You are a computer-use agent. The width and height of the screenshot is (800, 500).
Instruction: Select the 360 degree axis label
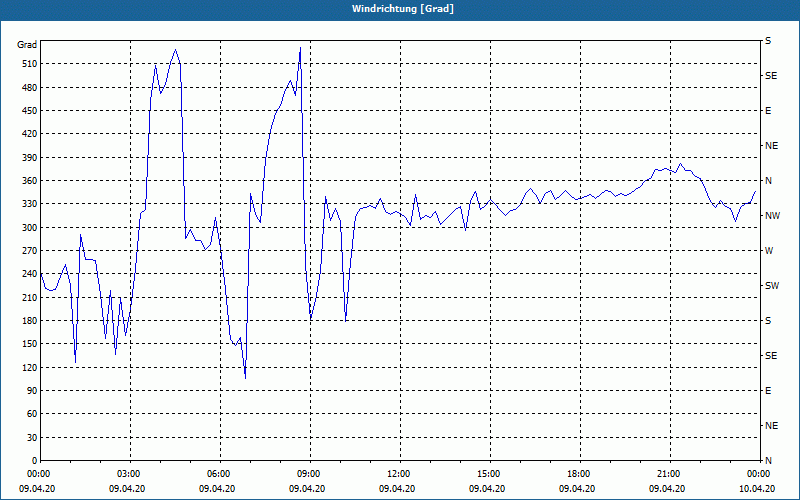point(31,181)
